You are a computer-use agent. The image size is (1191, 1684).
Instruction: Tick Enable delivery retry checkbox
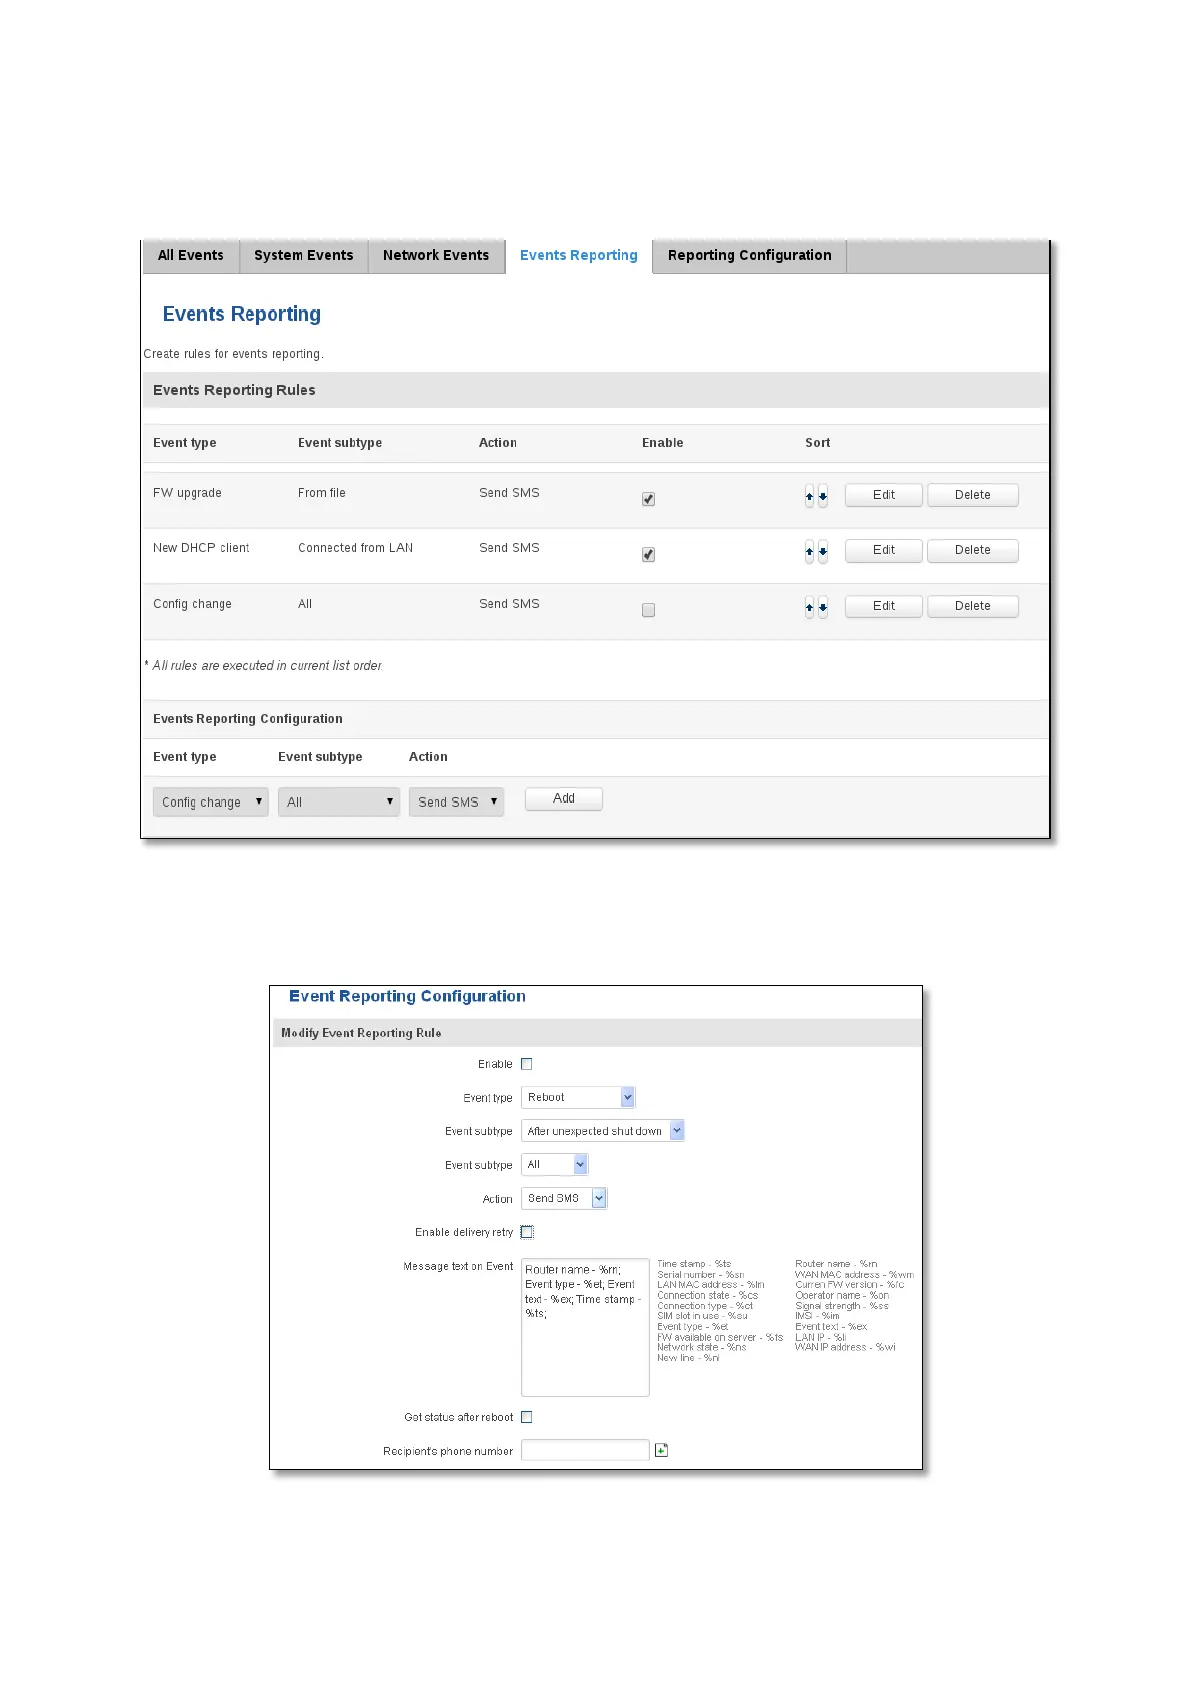point(527,1232)
